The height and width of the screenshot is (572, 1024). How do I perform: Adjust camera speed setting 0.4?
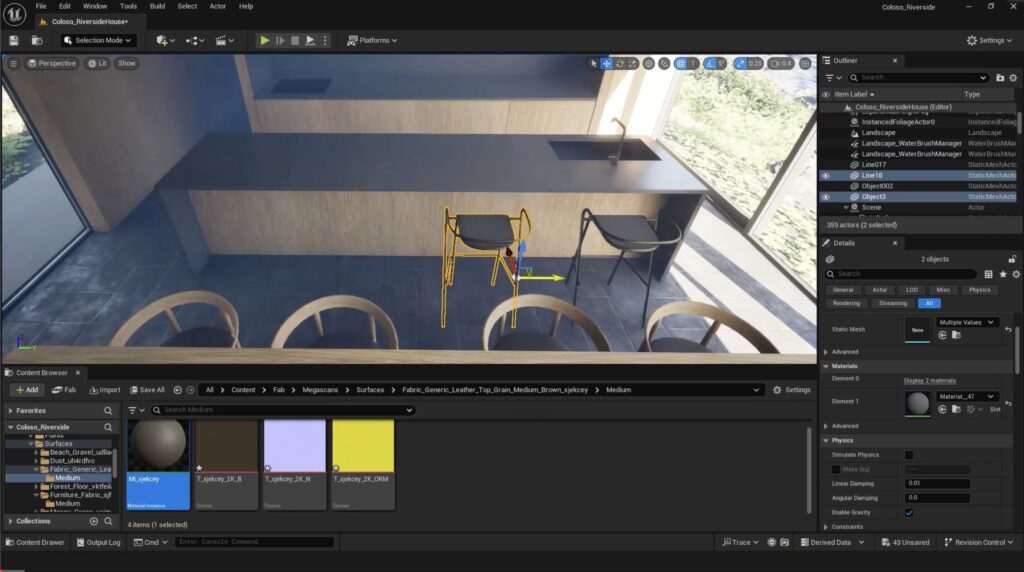[x=781, y=63]
